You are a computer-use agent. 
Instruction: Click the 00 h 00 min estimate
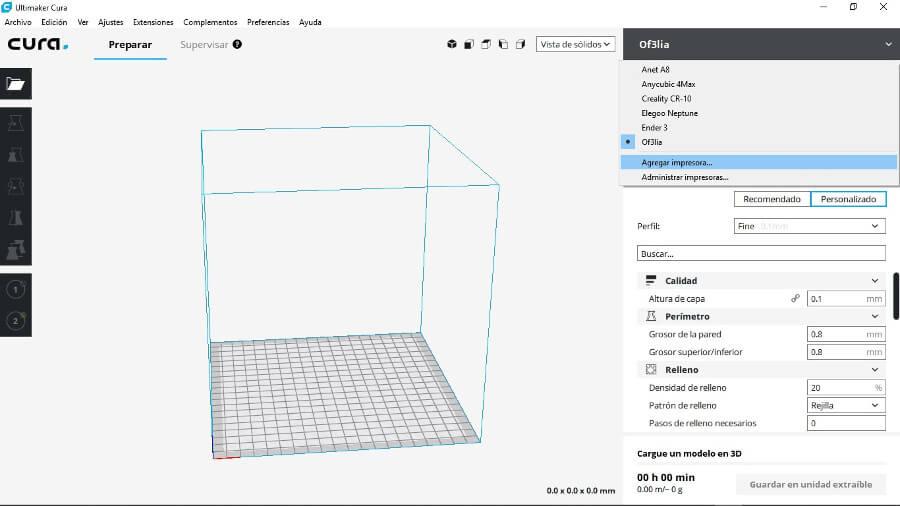tap(666, 477)
